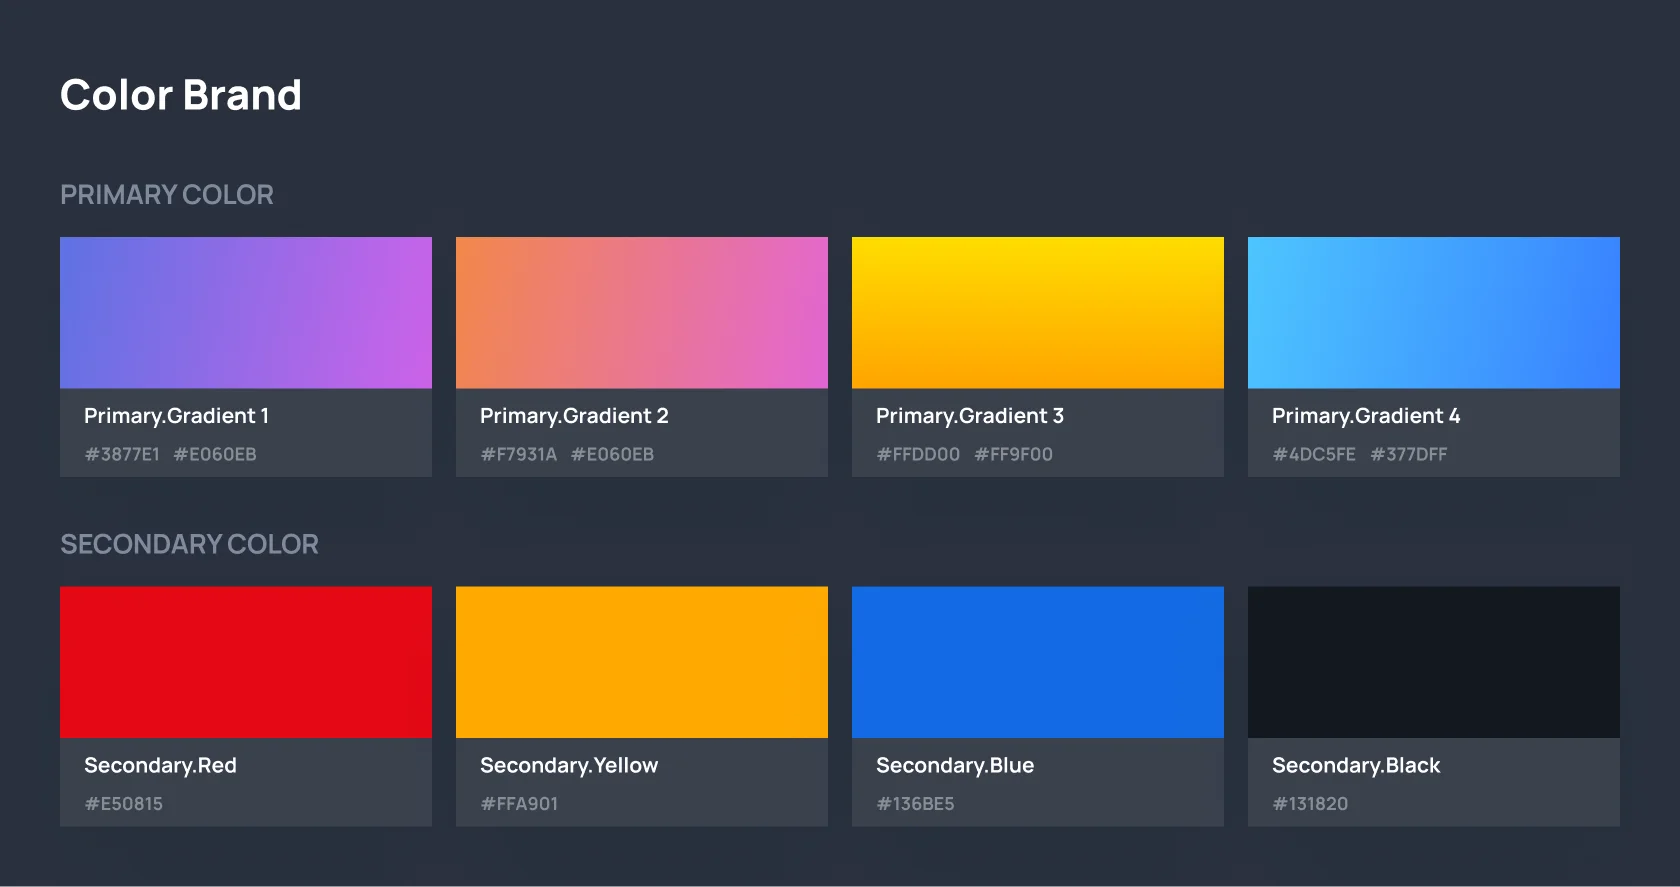Choose the dark Secondary.Black color swatch
The width and height of the screenshot is (1680, 887).
[x=1434, y=662]
